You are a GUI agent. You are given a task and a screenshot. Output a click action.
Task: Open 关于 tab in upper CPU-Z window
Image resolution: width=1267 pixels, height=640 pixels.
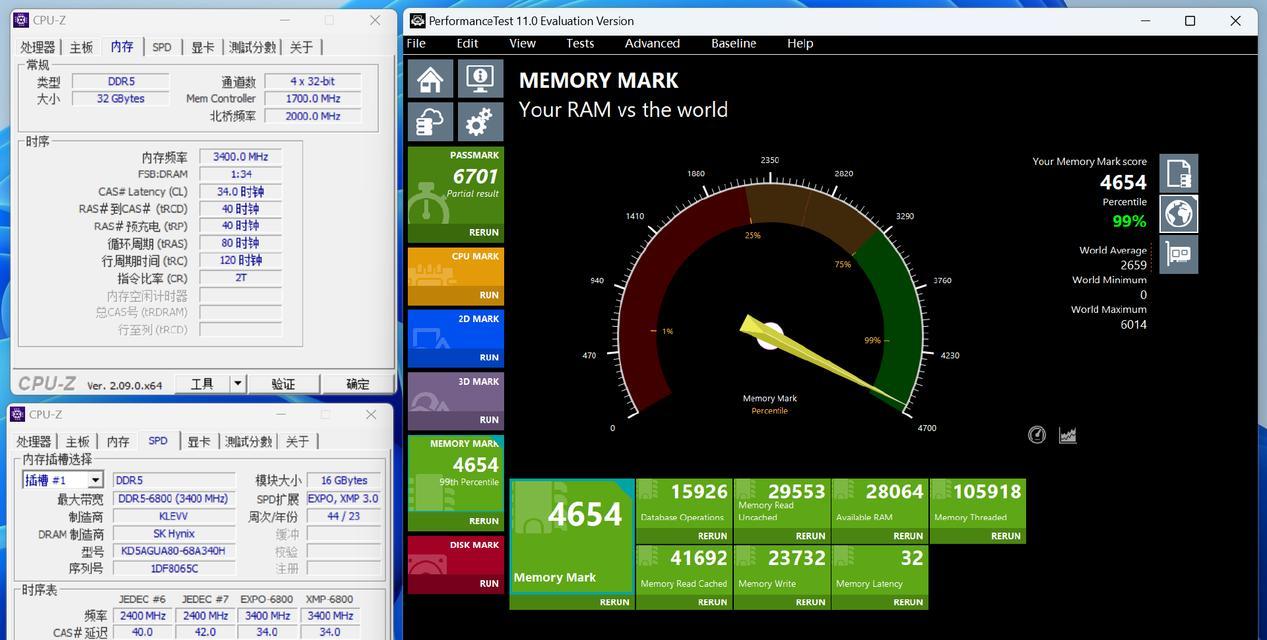tap(301, 47)
